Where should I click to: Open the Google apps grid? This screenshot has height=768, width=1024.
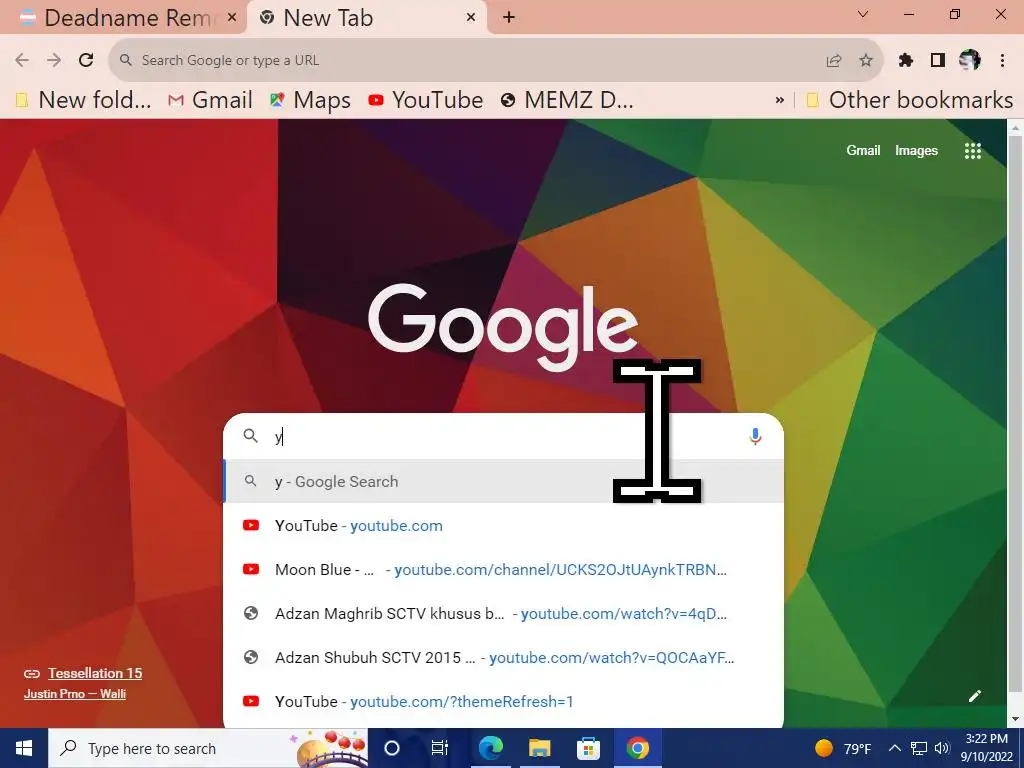coord(972,151)
